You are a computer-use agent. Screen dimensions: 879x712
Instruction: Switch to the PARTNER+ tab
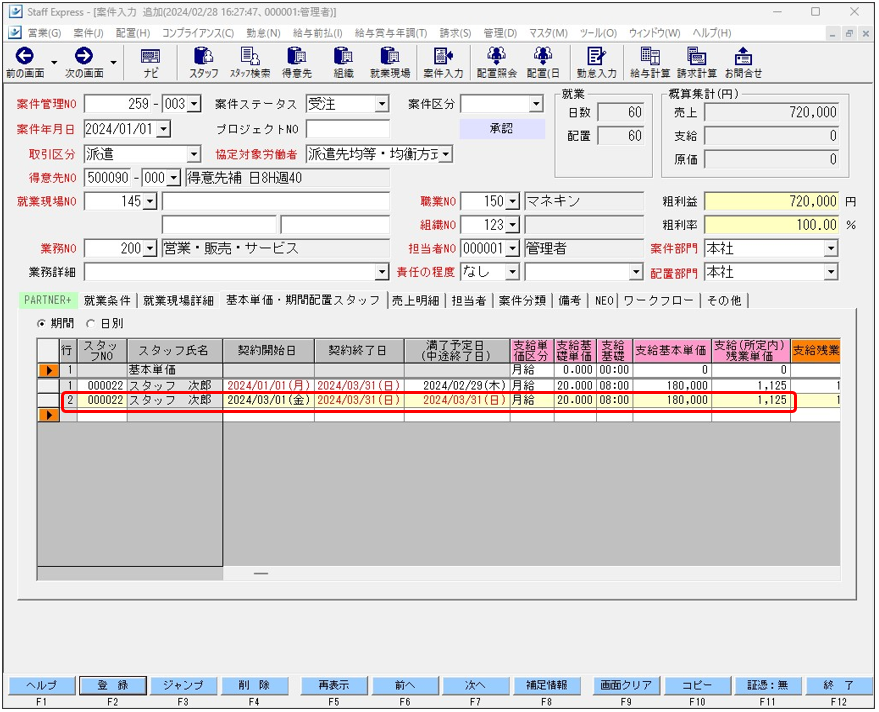[48, 300]
